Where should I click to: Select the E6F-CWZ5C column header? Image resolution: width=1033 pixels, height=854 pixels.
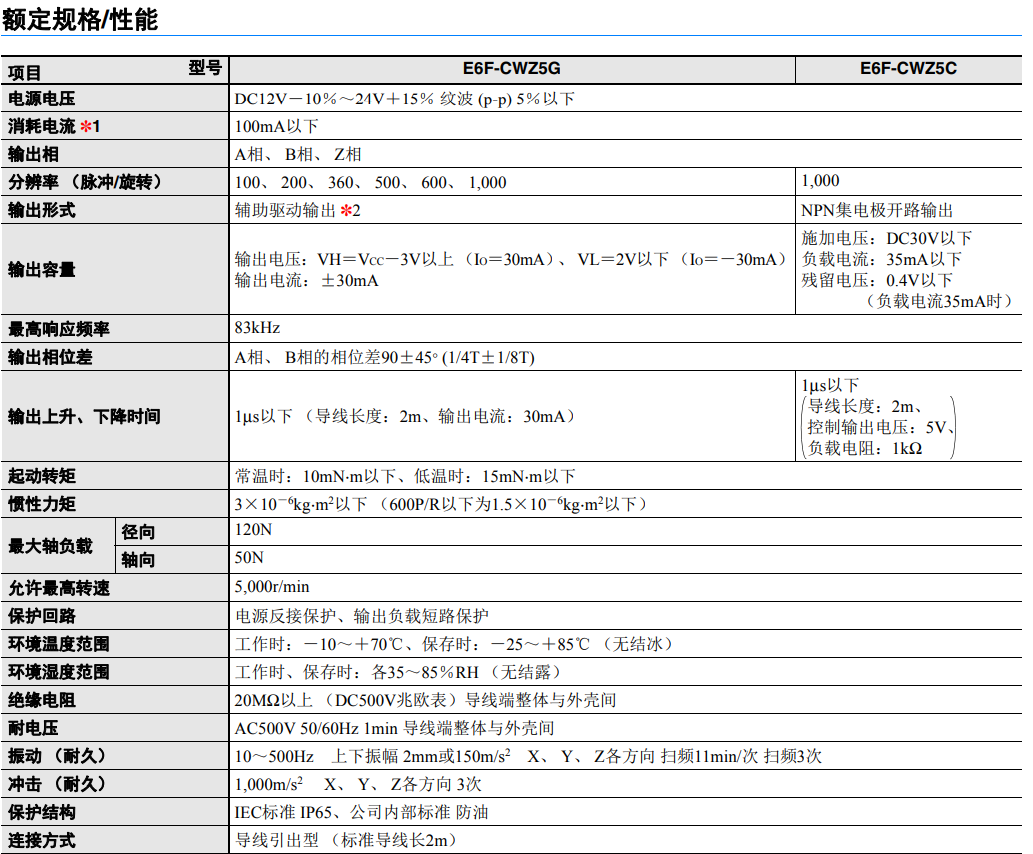click(x=908, y=69)
